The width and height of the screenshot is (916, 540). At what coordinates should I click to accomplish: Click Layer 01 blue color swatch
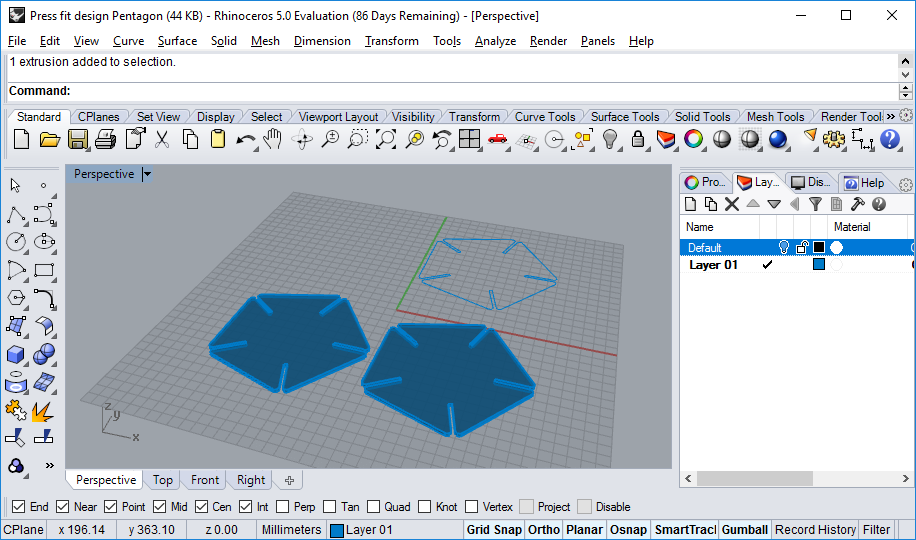(x=819, y=265)
